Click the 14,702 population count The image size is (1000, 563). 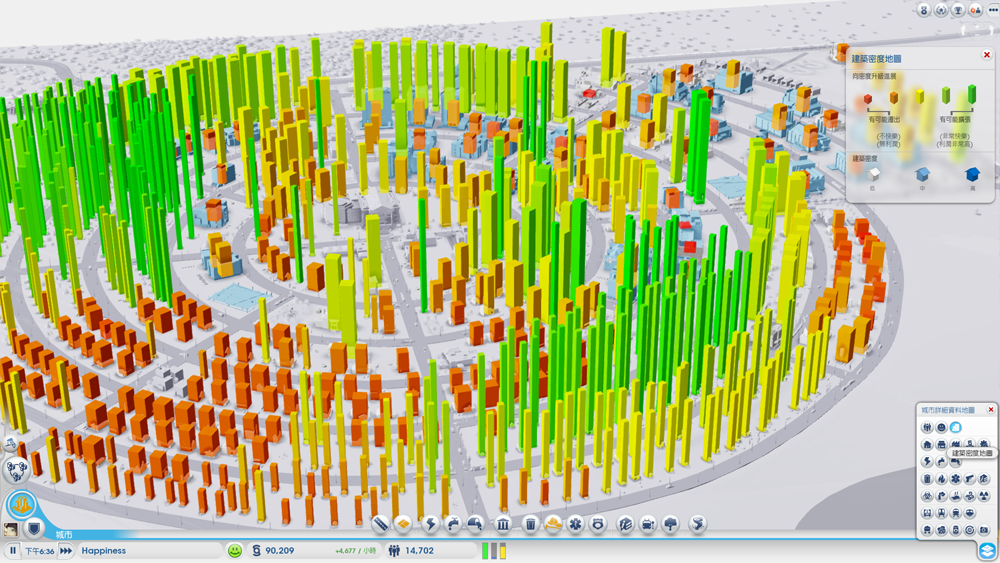pyautogui.click(x=419, y=550)
